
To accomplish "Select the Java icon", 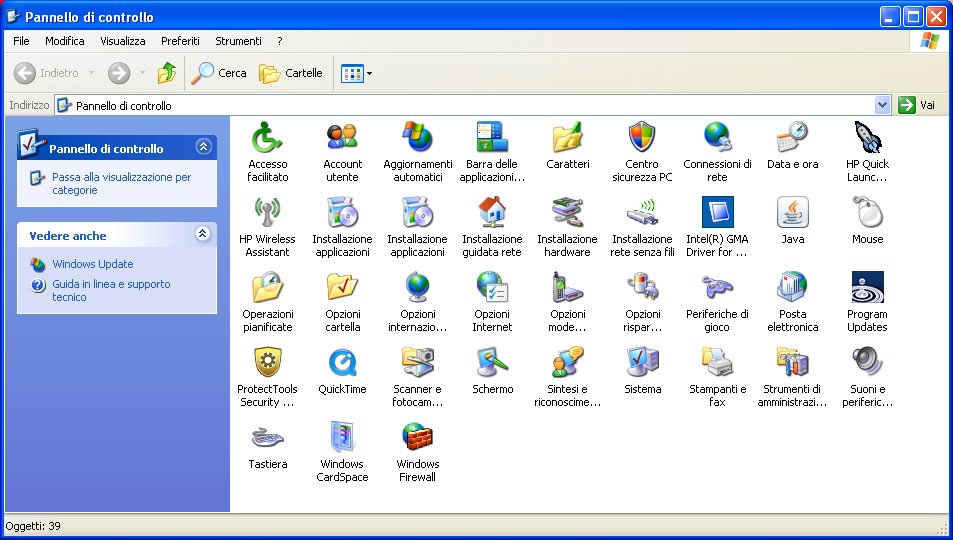I will (793, 212).
